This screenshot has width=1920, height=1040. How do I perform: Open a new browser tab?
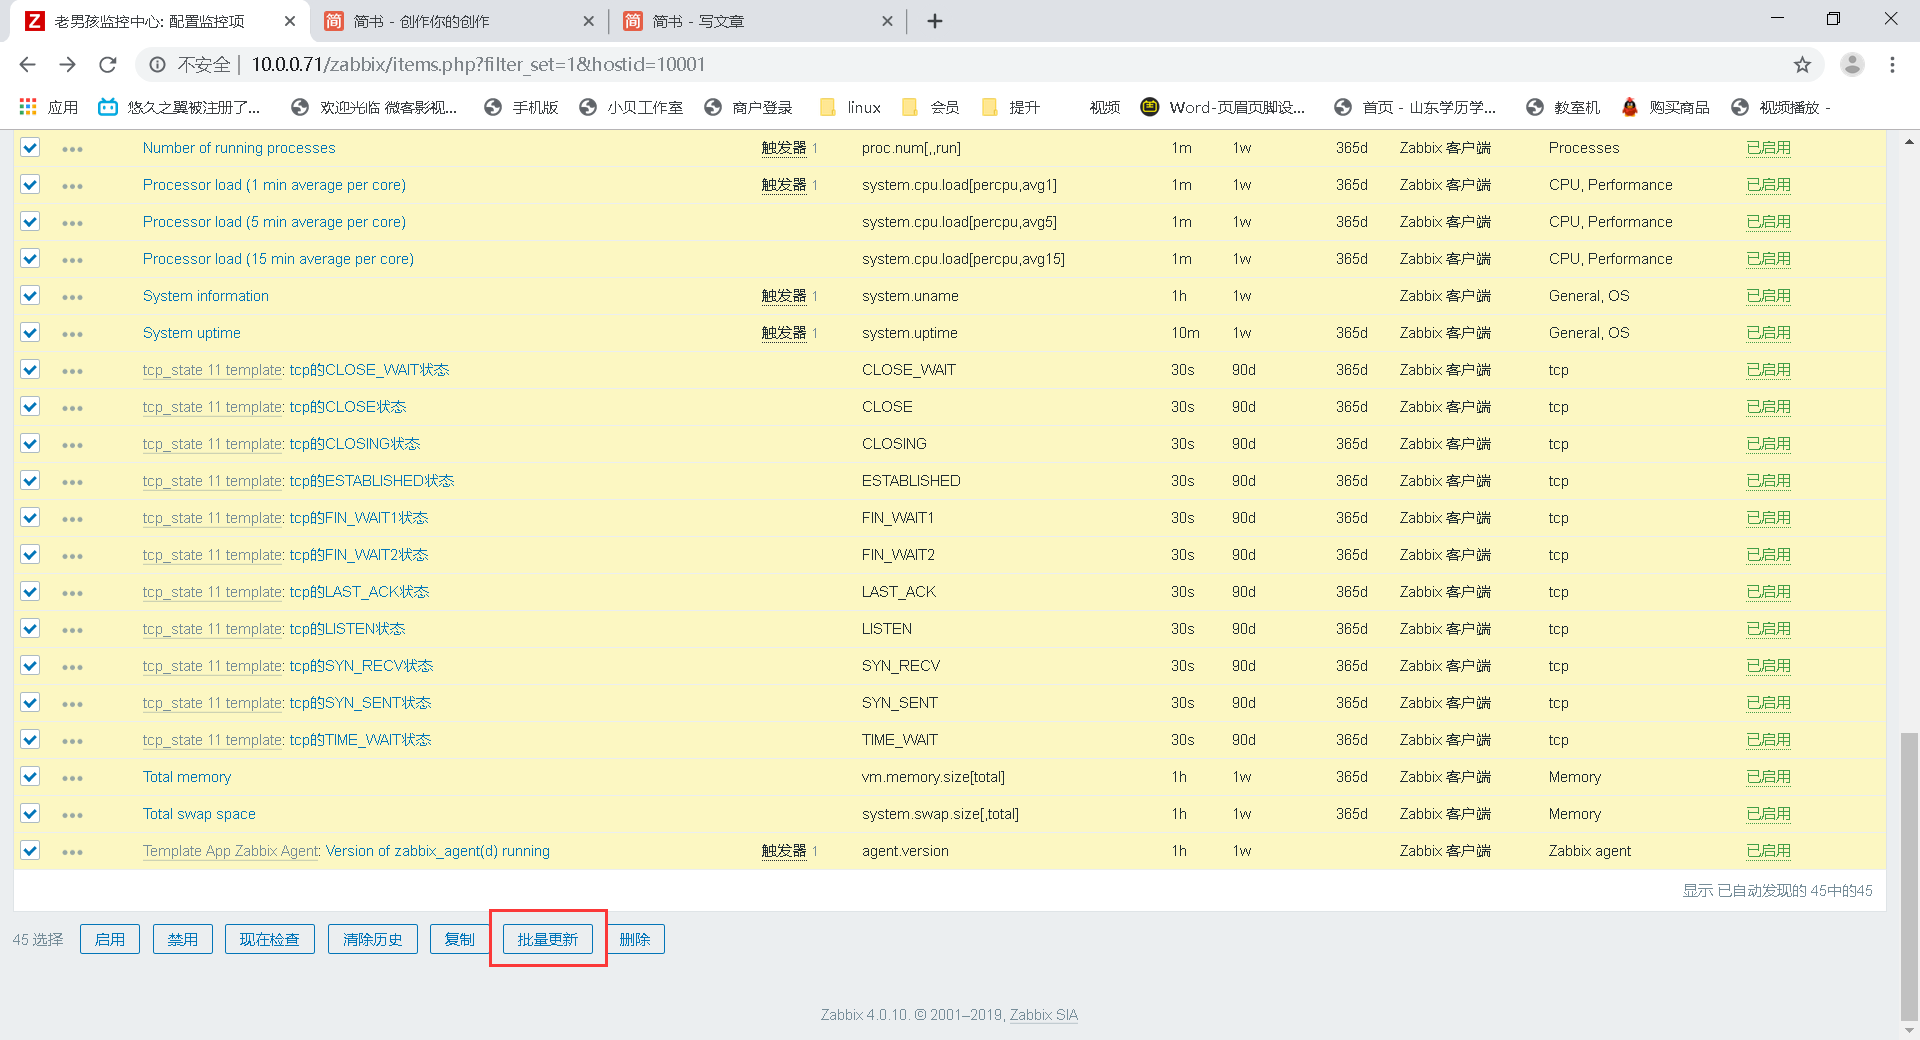pos(935,21)
